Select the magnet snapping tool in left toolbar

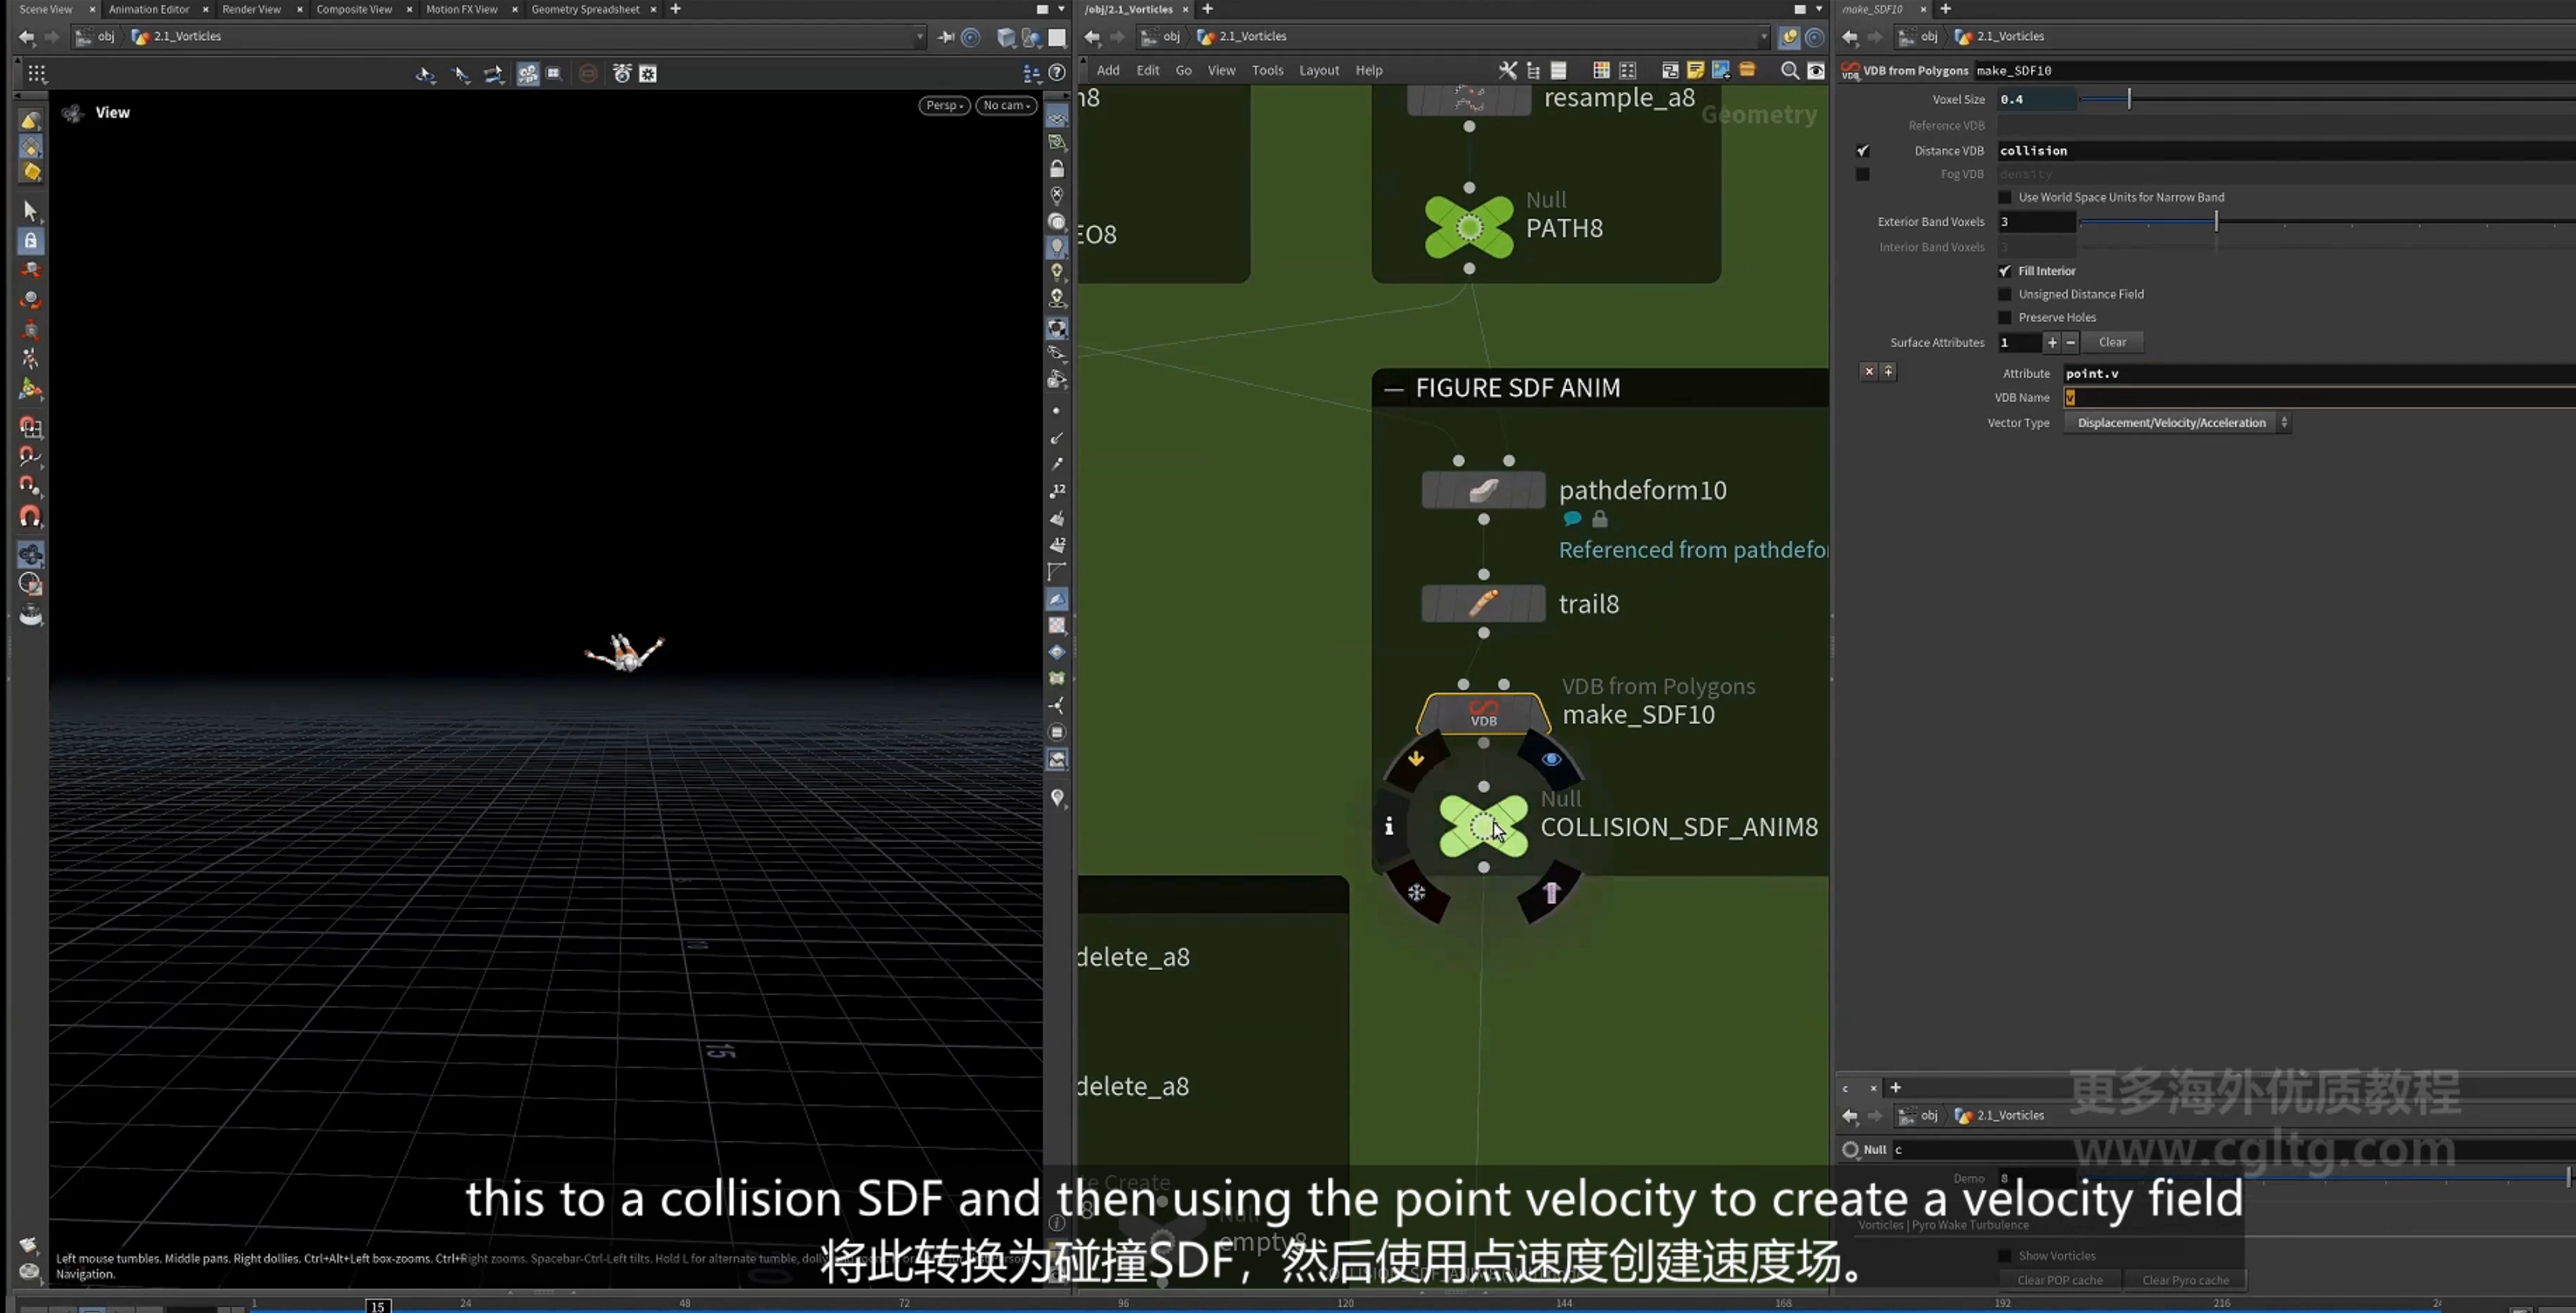pyautogui.click(x=31, y=516)
